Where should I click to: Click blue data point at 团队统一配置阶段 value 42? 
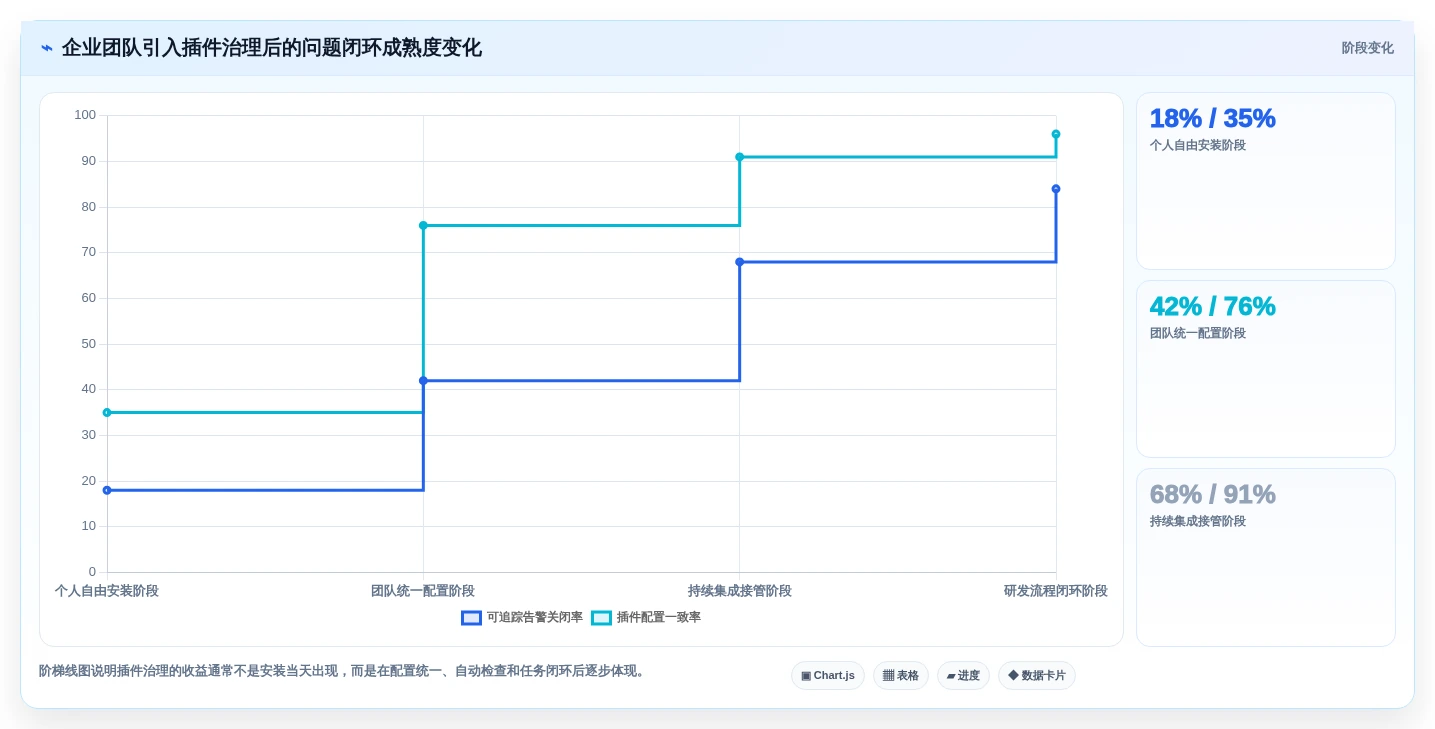[x=423, y=381]
